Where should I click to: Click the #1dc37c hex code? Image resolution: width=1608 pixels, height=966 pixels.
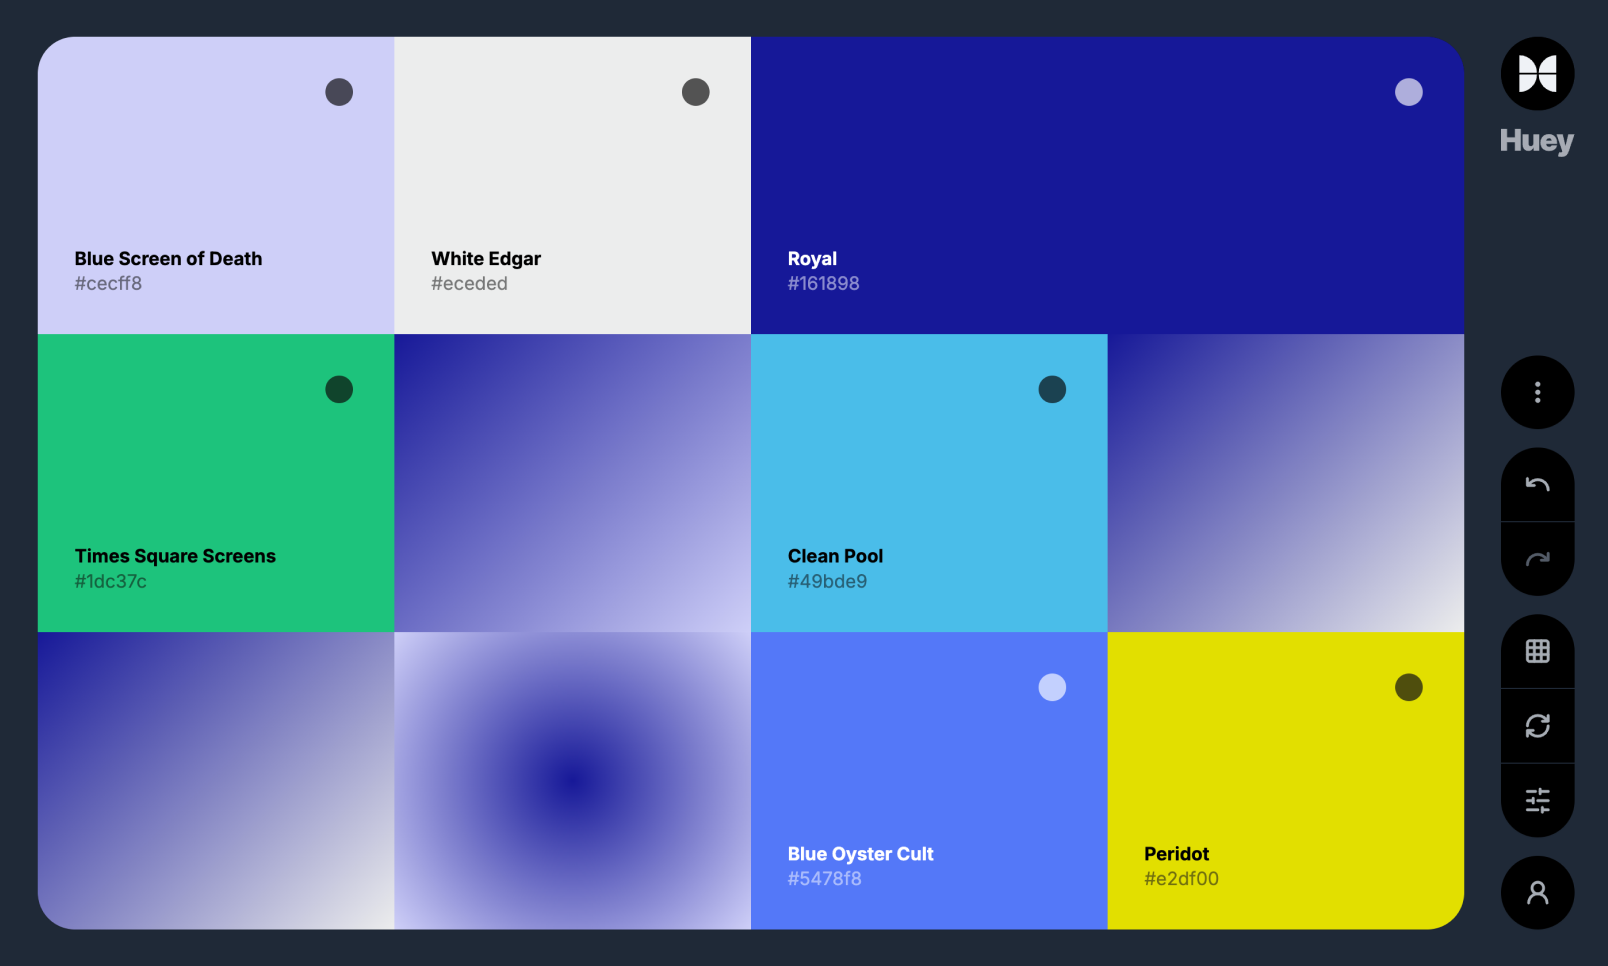[110, 581]
